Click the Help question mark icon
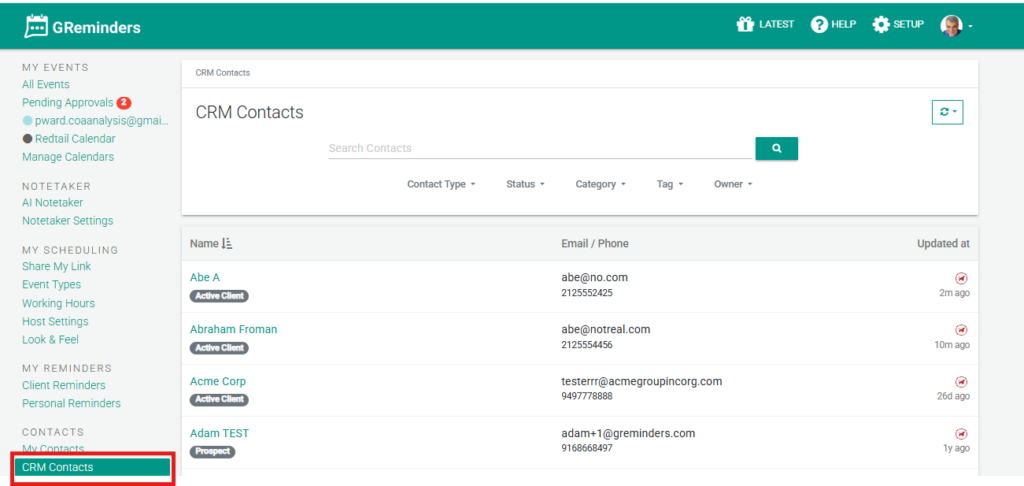Viewport: 1024px width, 486px height. click(819, 24)
